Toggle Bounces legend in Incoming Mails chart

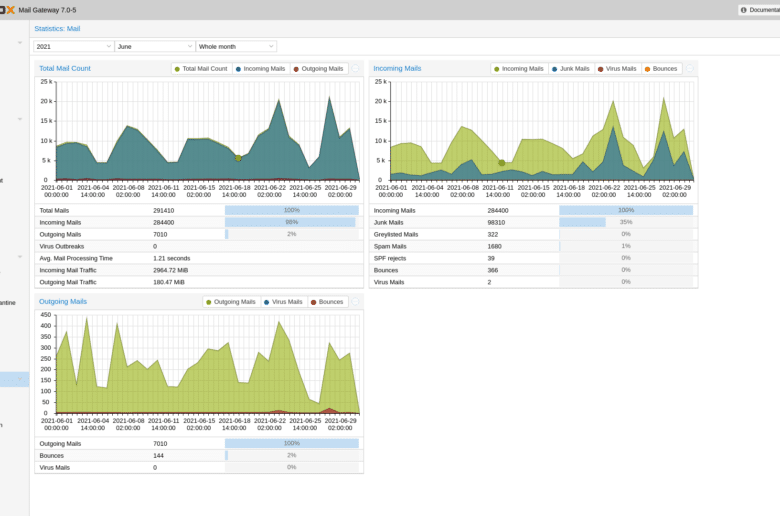661,69
